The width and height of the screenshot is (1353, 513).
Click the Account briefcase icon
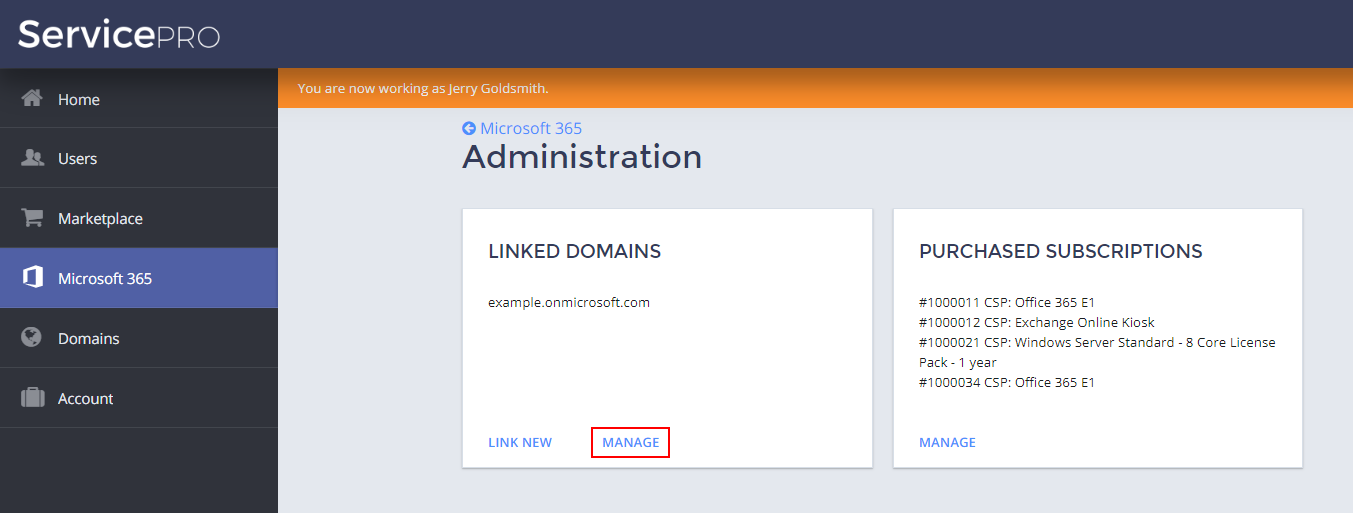pyautogui.click(x=33, y=398)
